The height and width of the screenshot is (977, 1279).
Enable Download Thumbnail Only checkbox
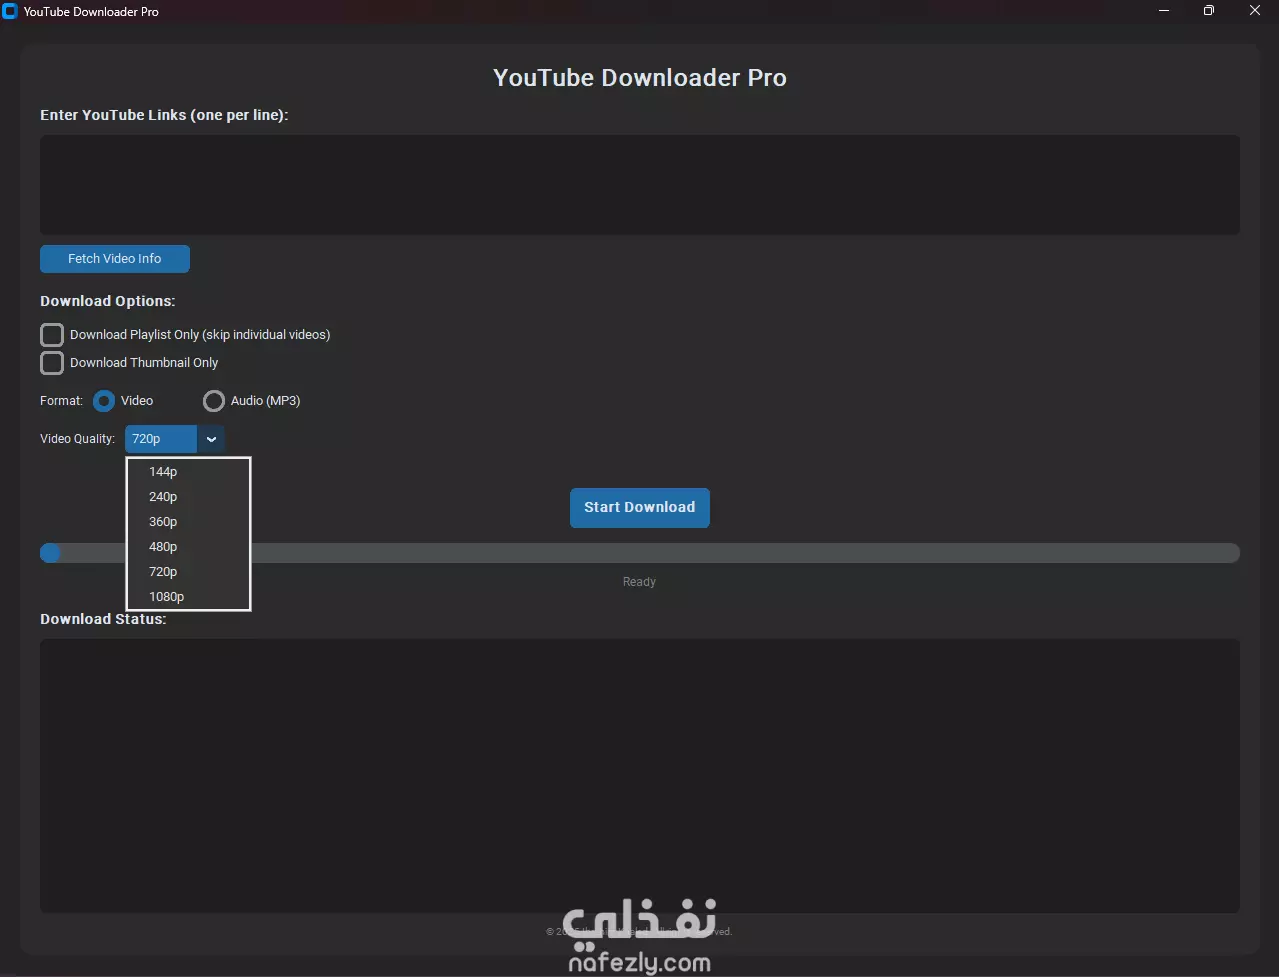(52, 363)
